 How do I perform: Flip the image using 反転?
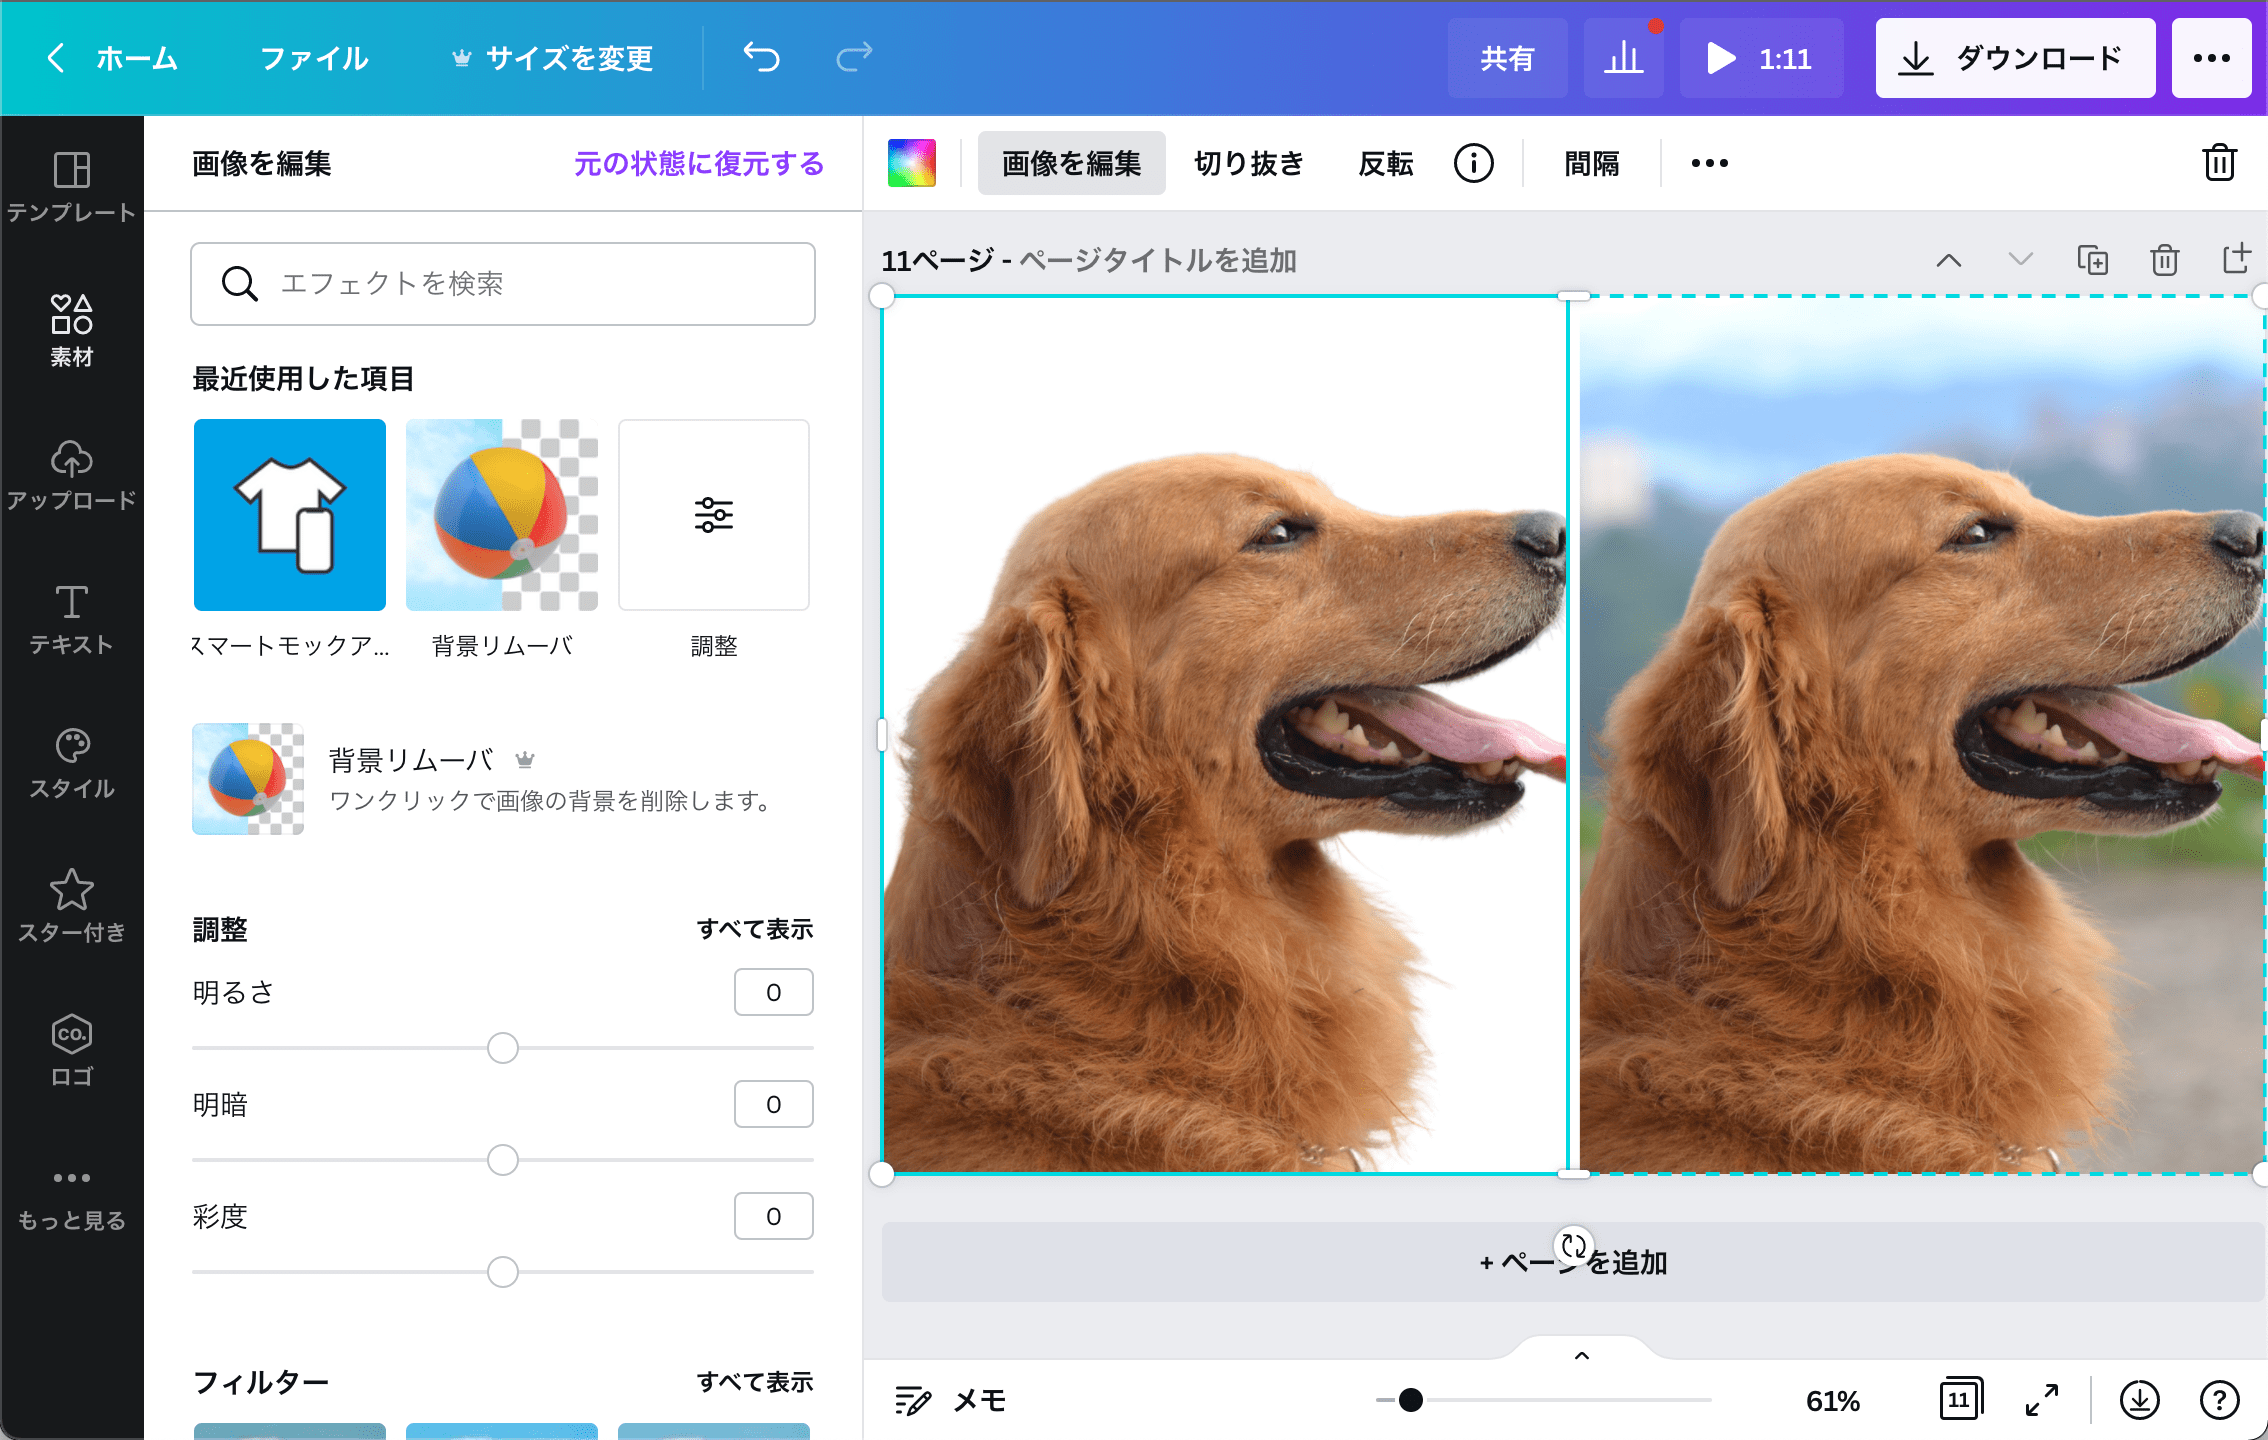pyautogui.click(x=1385, y=162)
